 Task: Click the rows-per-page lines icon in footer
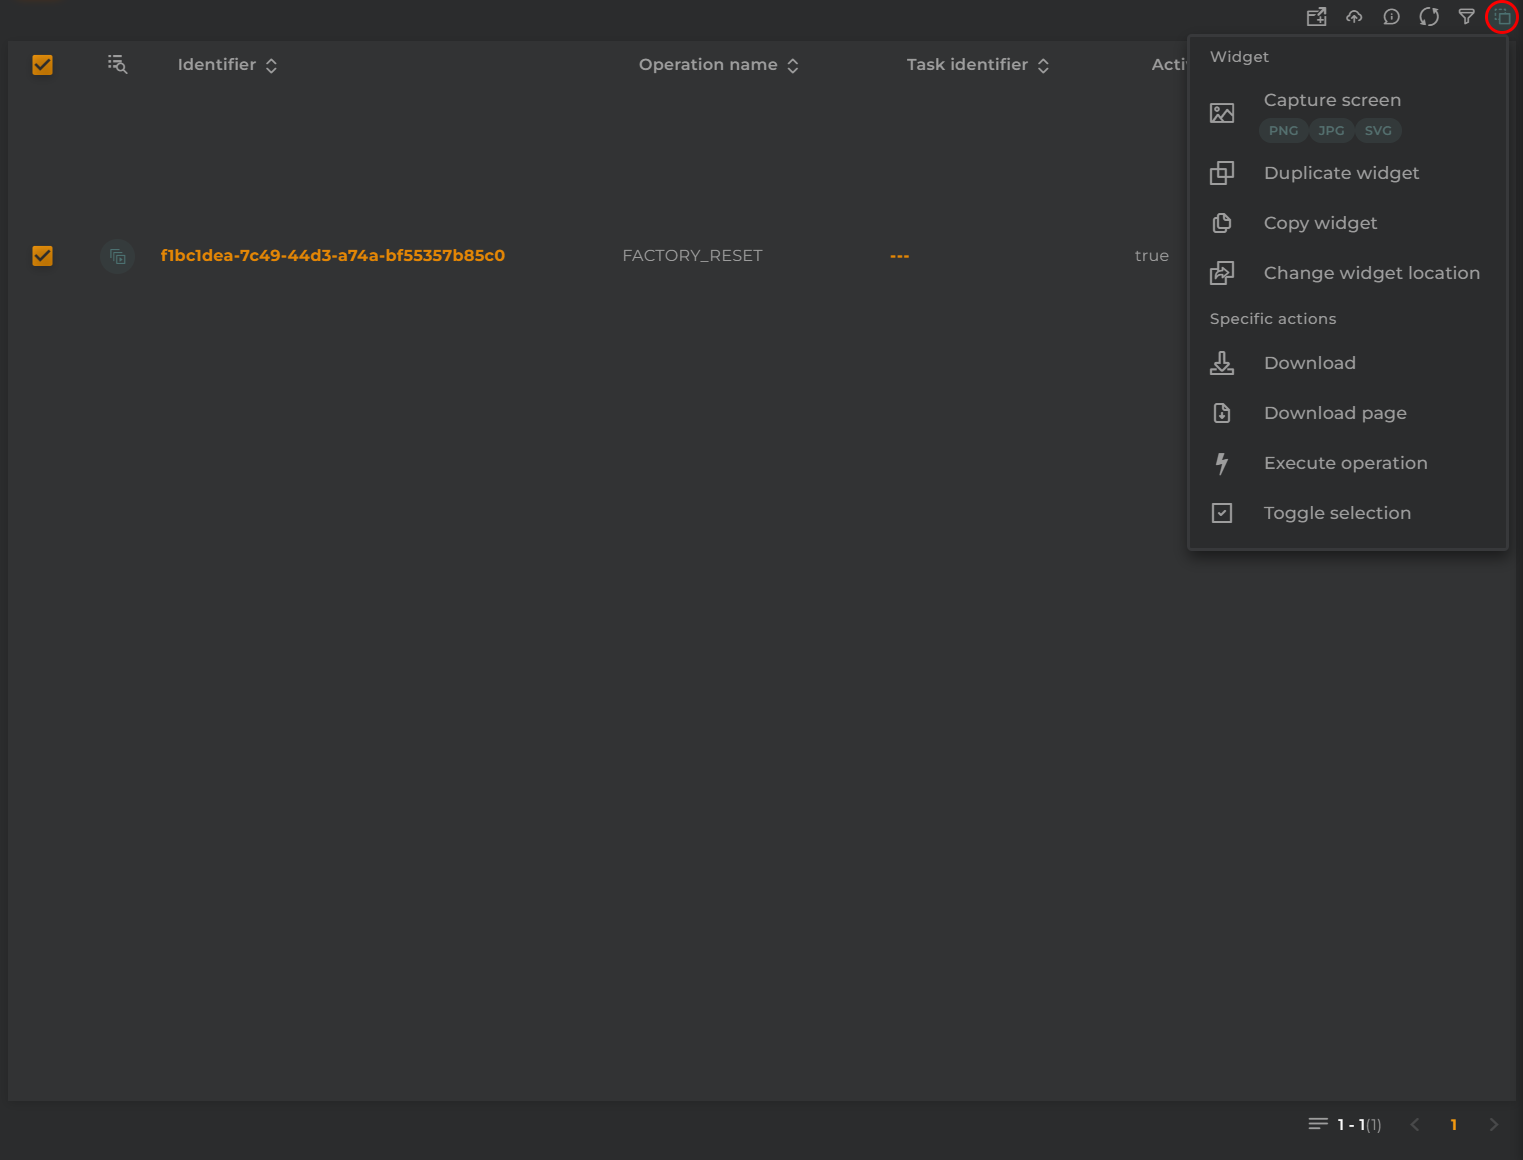click(1318, 1125)
